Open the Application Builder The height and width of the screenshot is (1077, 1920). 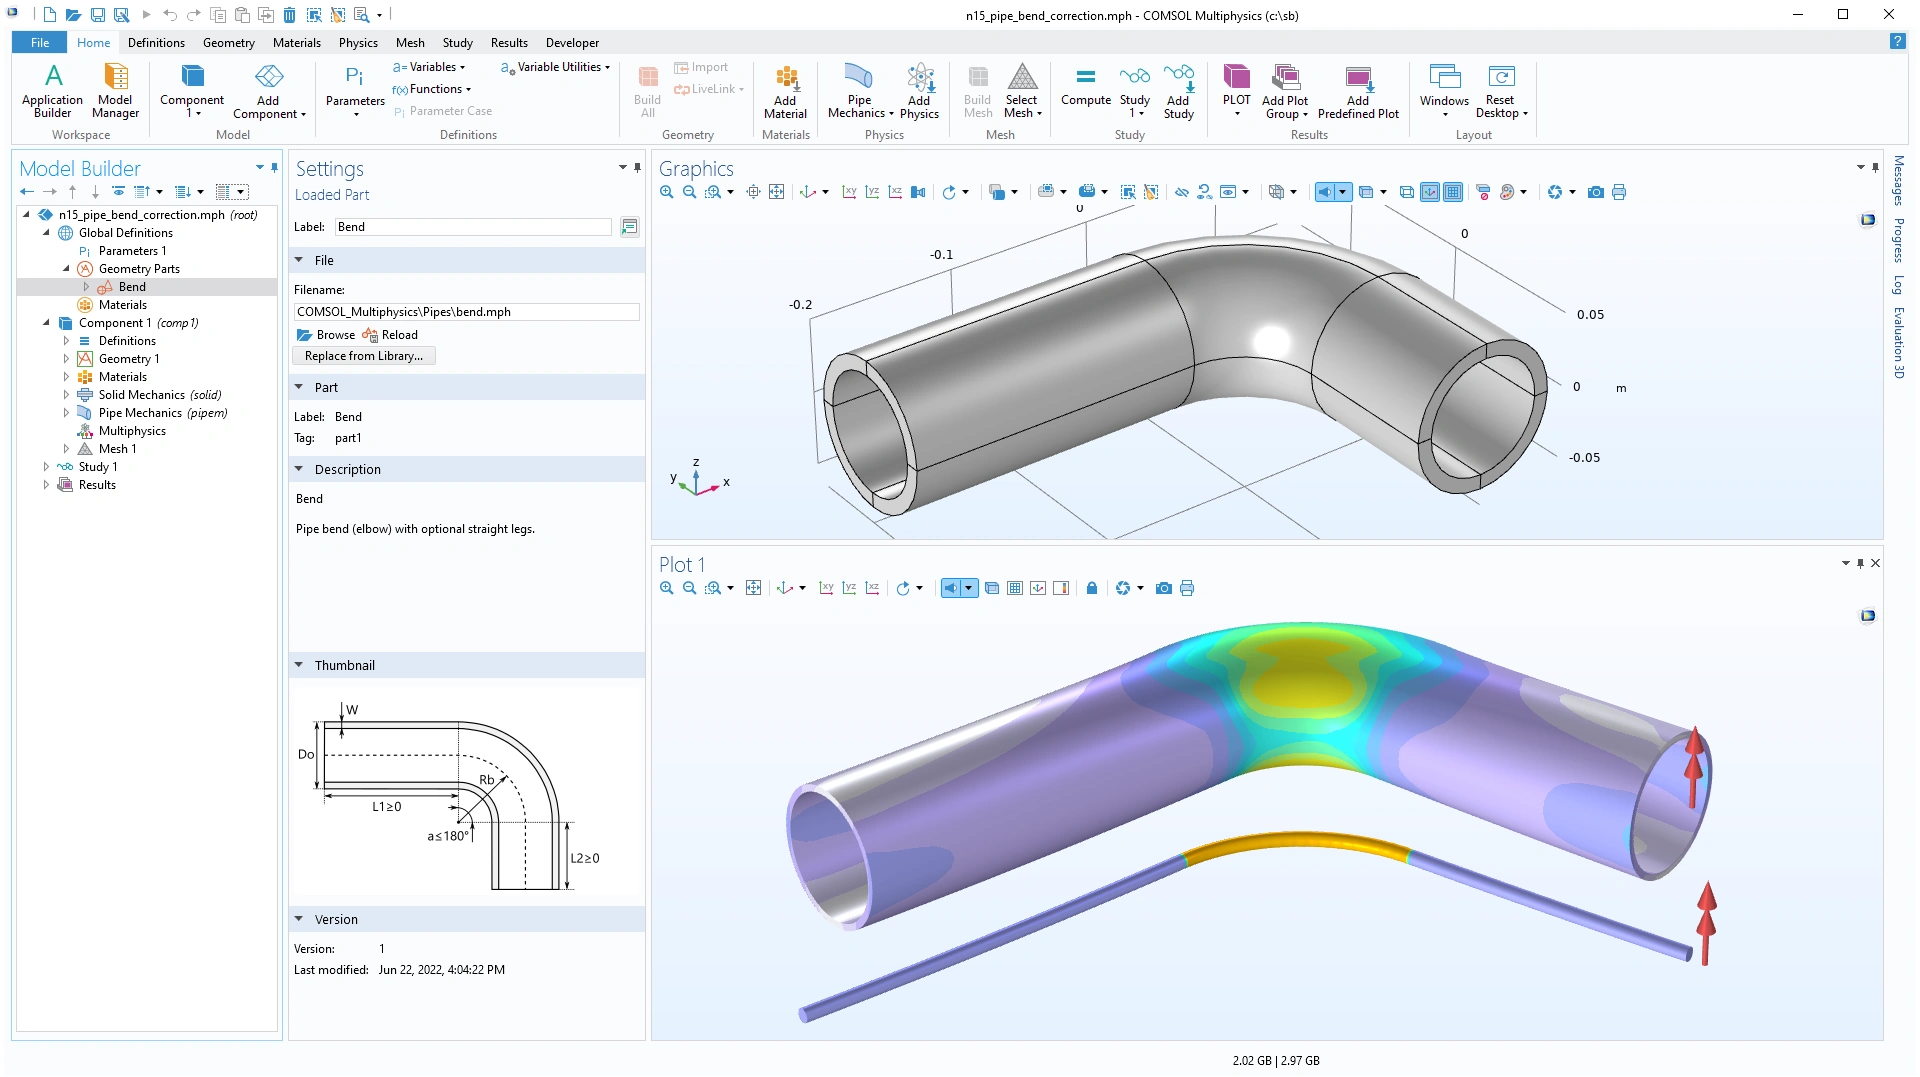click(x=52, y=90)
